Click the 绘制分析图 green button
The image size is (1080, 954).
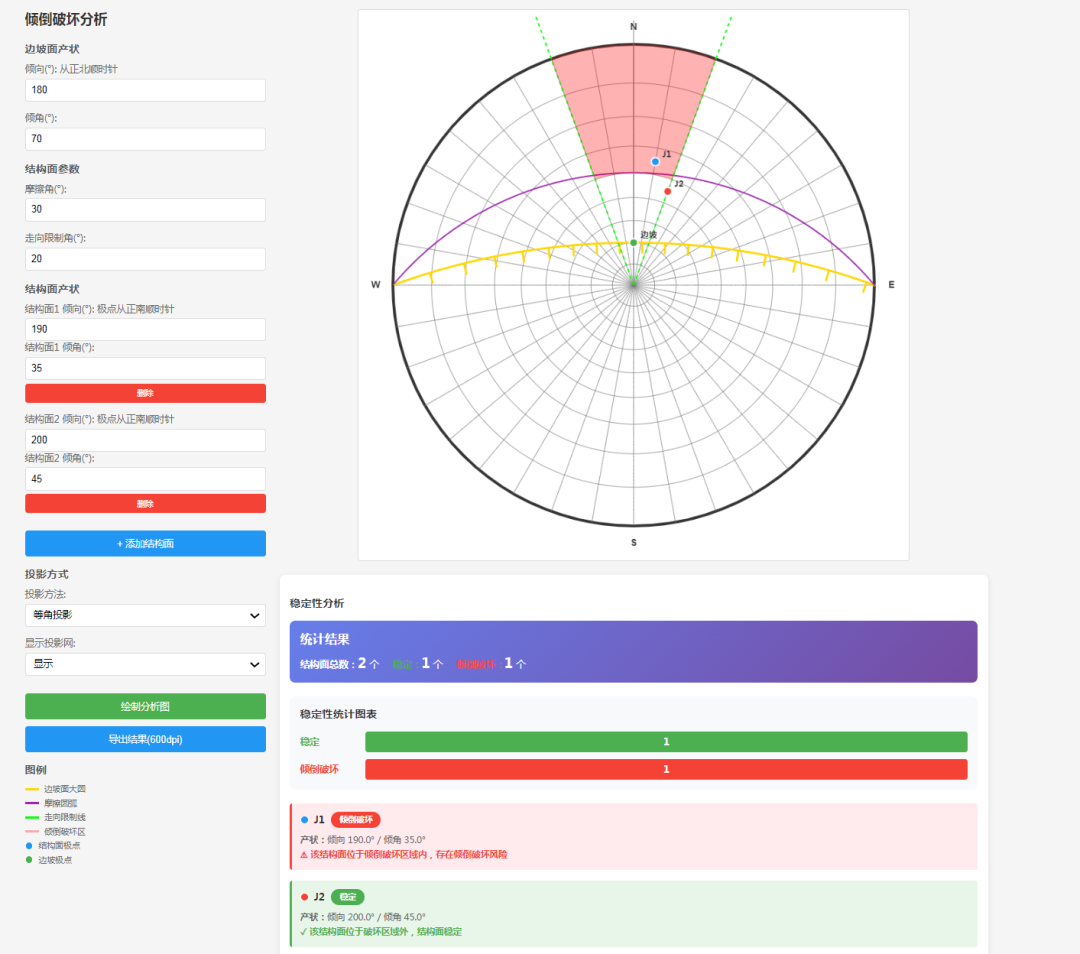click(145, 706)
